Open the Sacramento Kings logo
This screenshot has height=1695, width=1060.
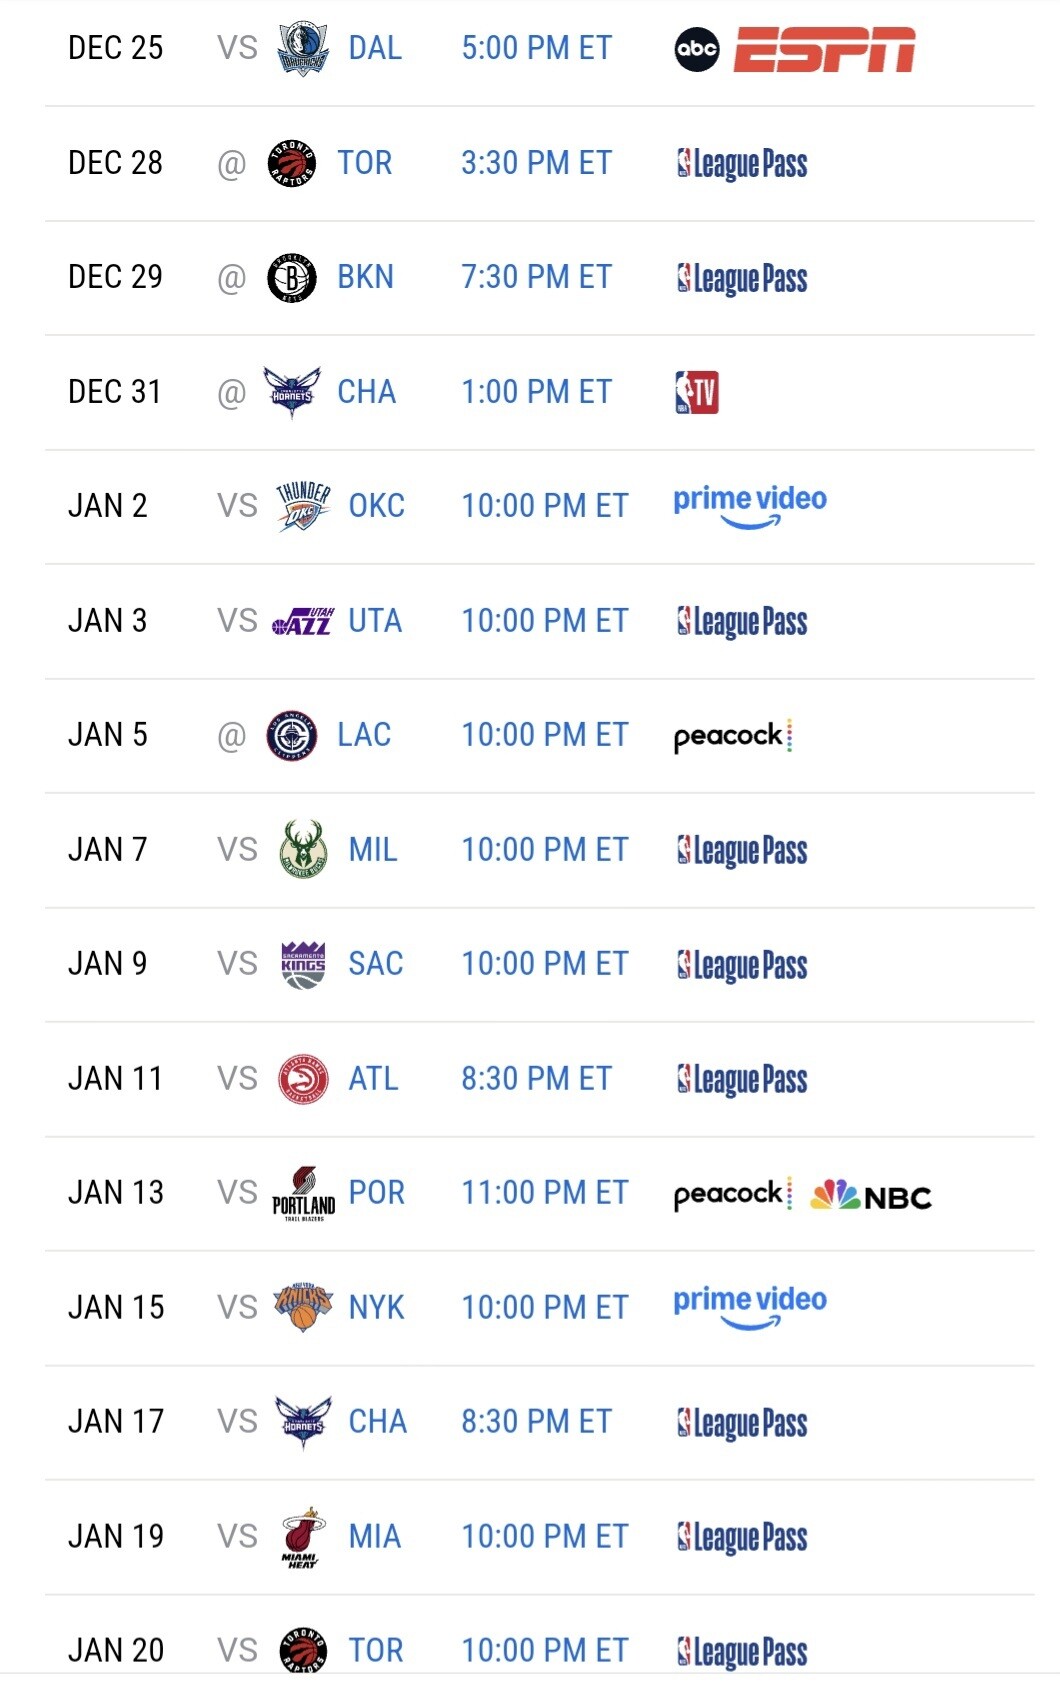click(303, 965)
